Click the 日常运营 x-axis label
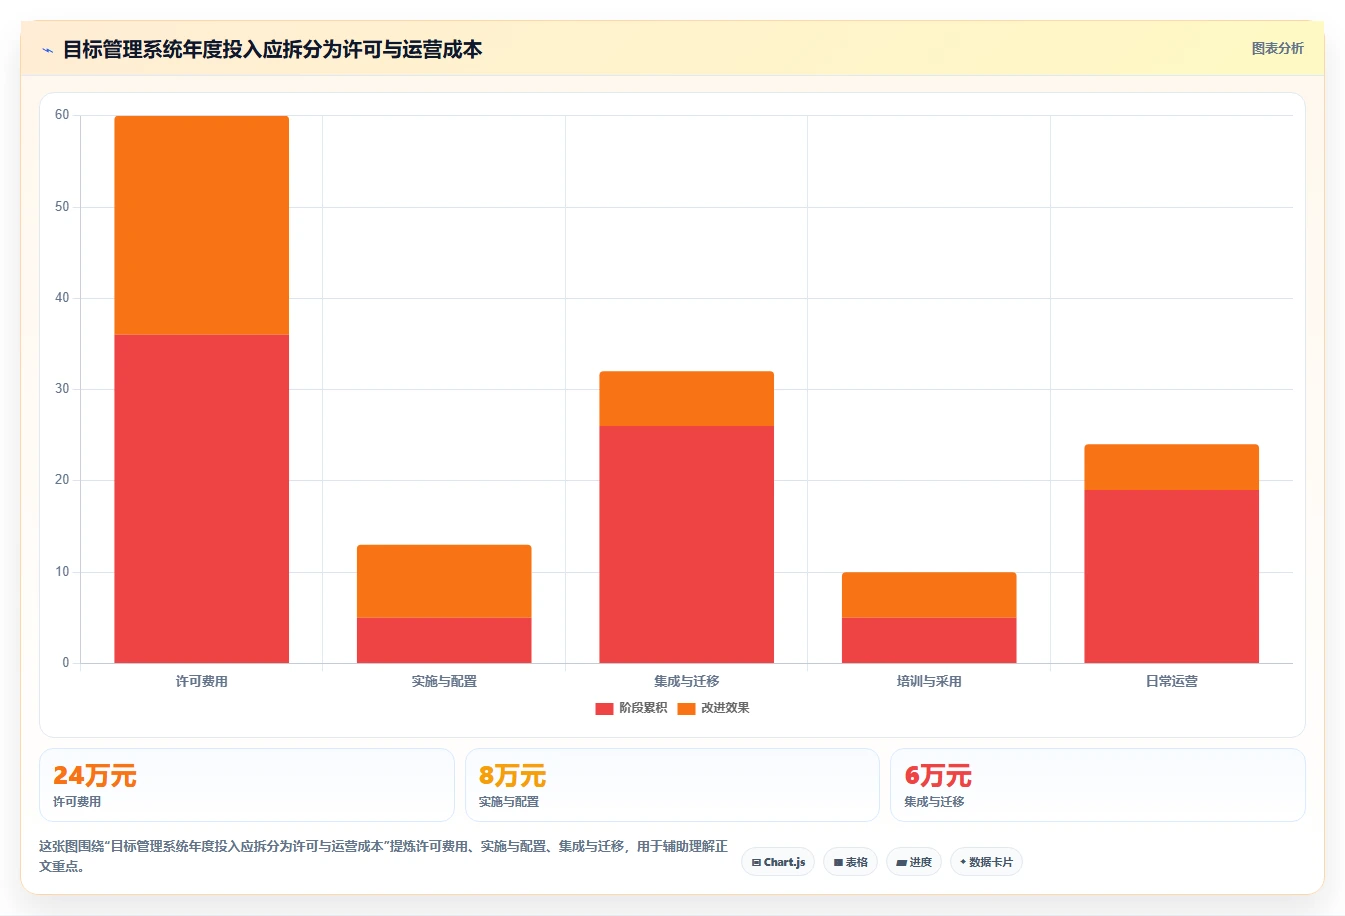 click(1171, 681)
